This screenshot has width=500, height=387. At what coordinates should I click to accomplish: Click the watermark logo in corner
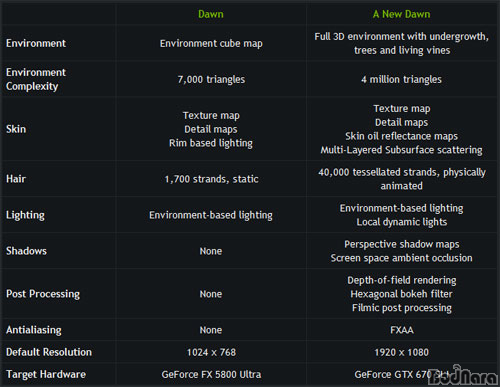coord(463,375)
